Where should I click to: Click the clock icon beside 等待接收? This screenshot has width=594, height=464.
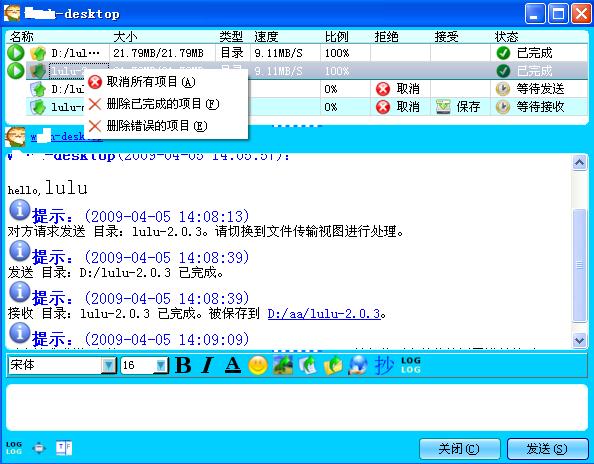point(503,107)
